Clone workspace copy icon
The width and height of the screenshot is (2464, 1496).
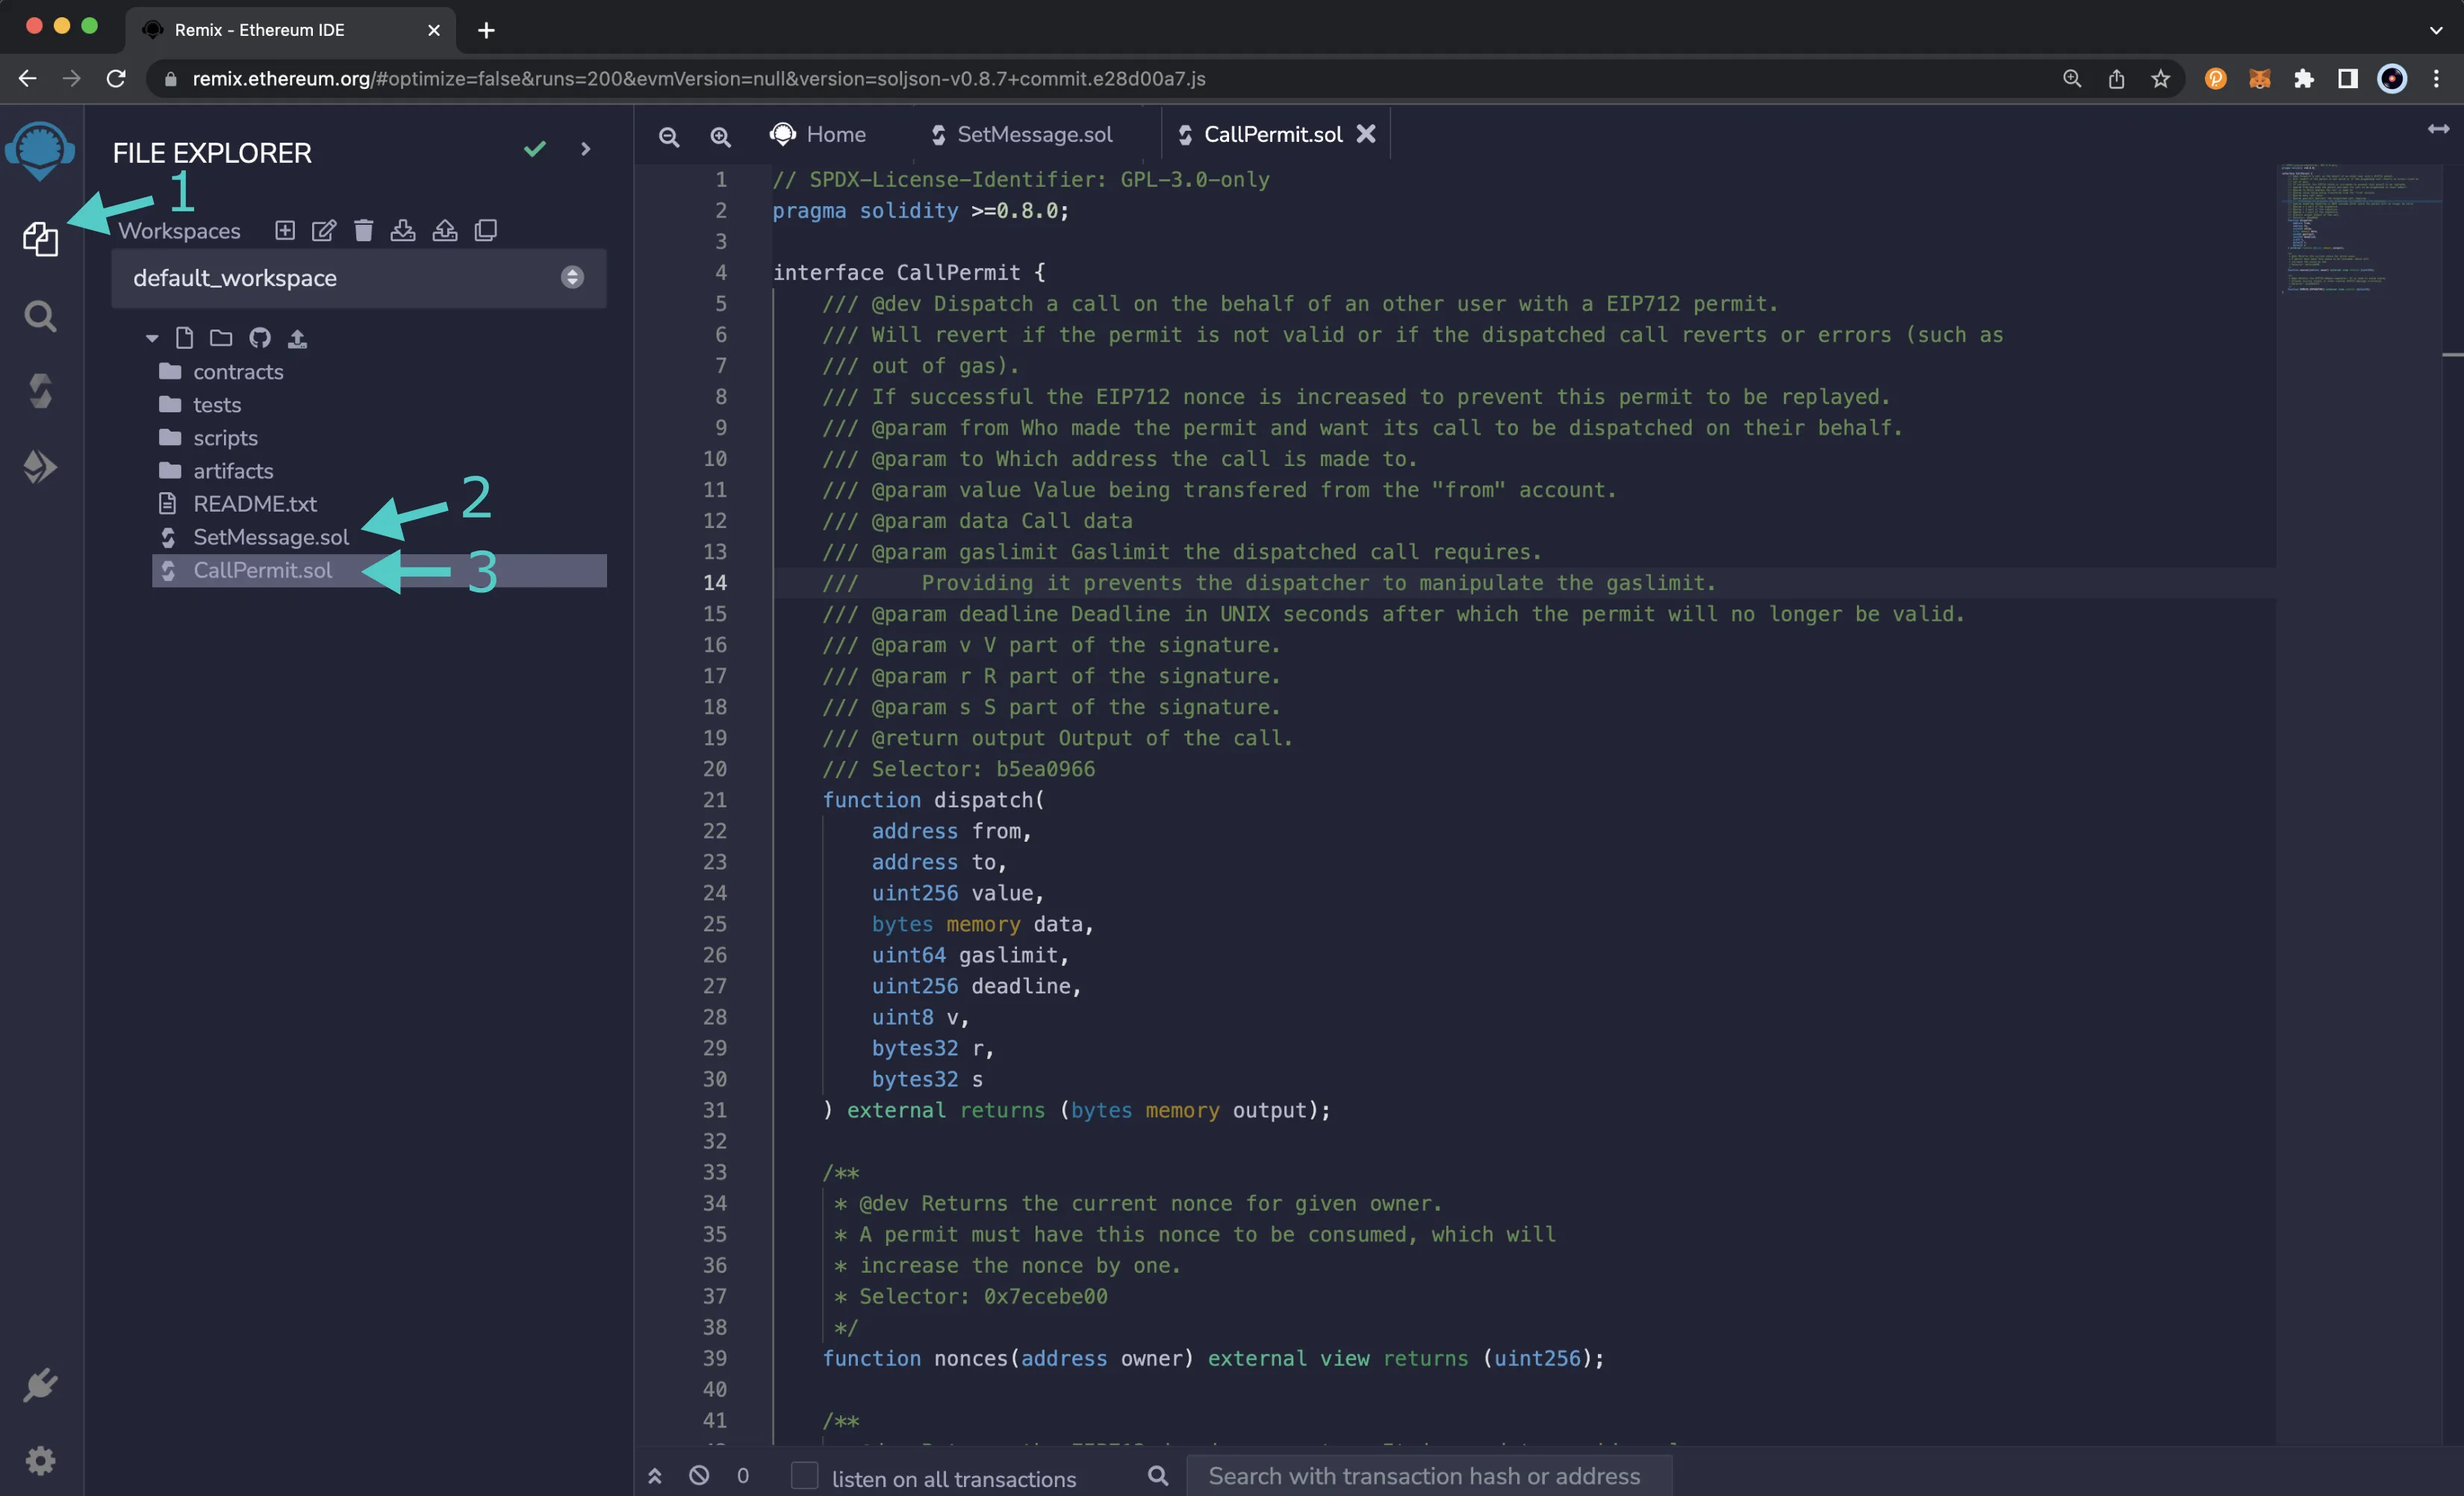coord(486,231)
